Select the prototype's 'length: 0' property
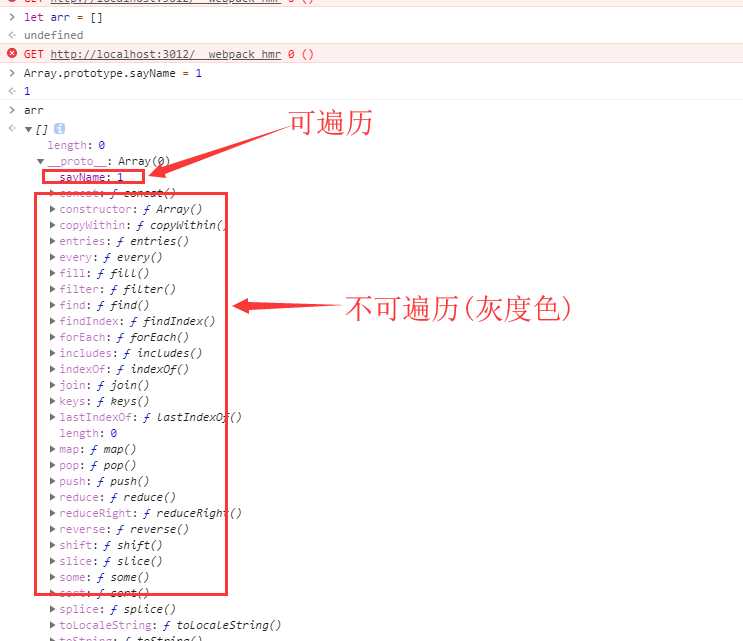743x641 pixels. [x=88, y=433]
